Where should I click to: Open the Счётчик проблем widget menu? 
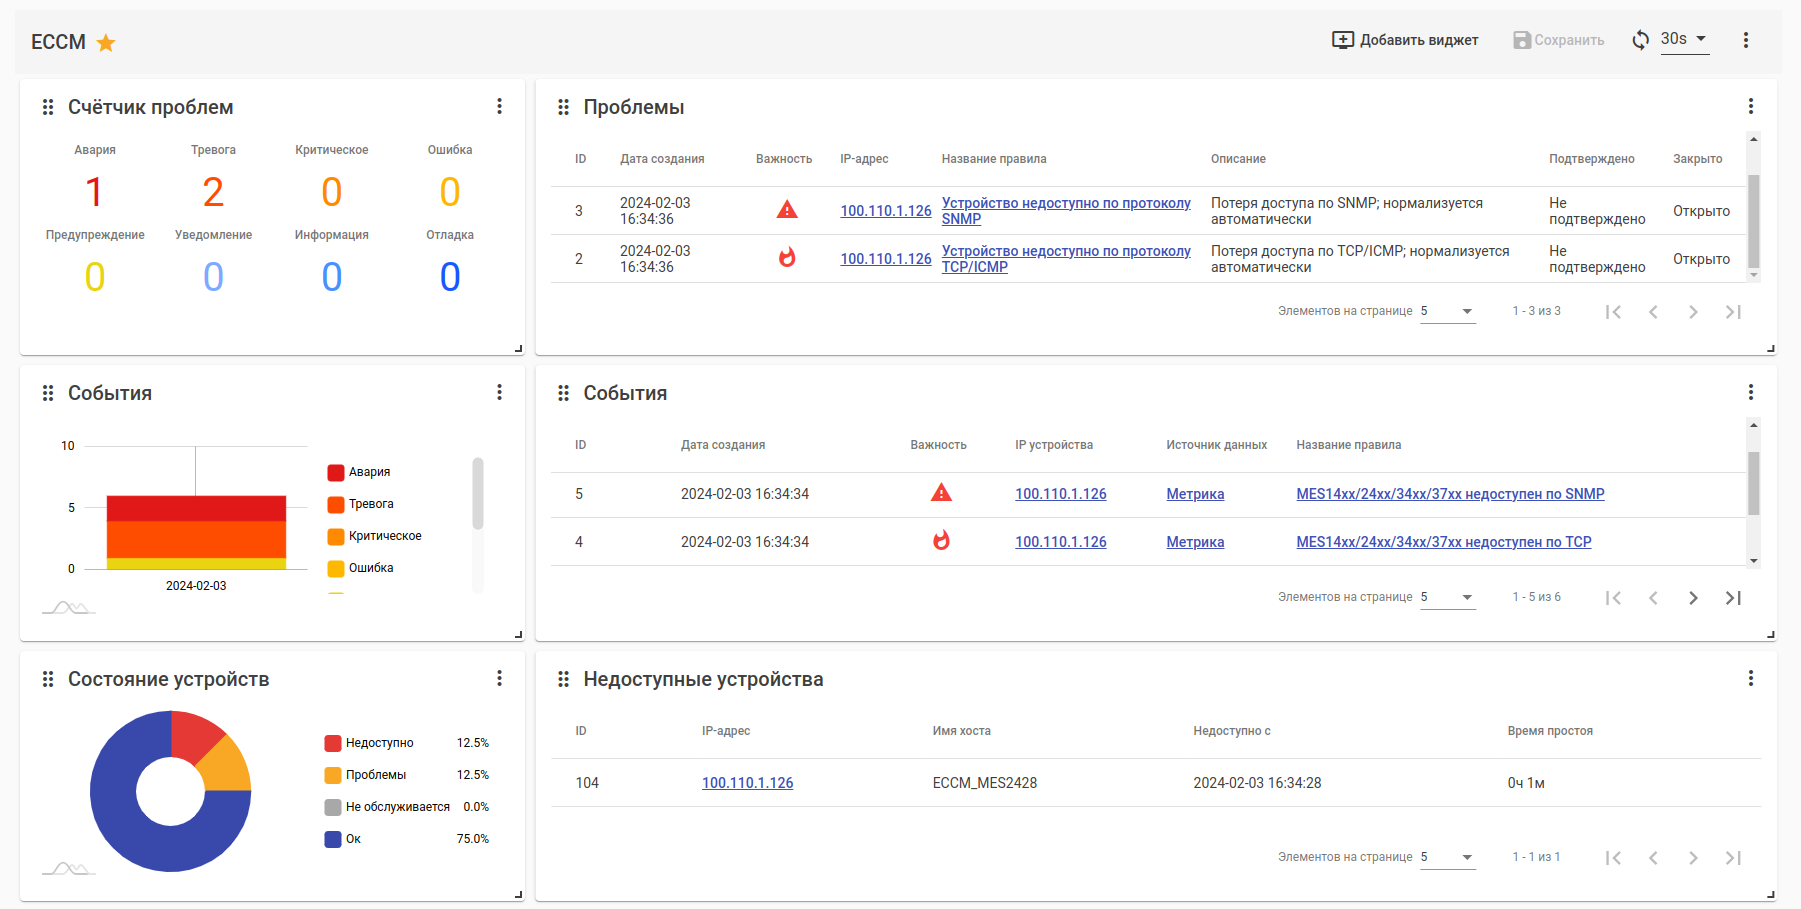pyautogui.click(x=499, y=106)
